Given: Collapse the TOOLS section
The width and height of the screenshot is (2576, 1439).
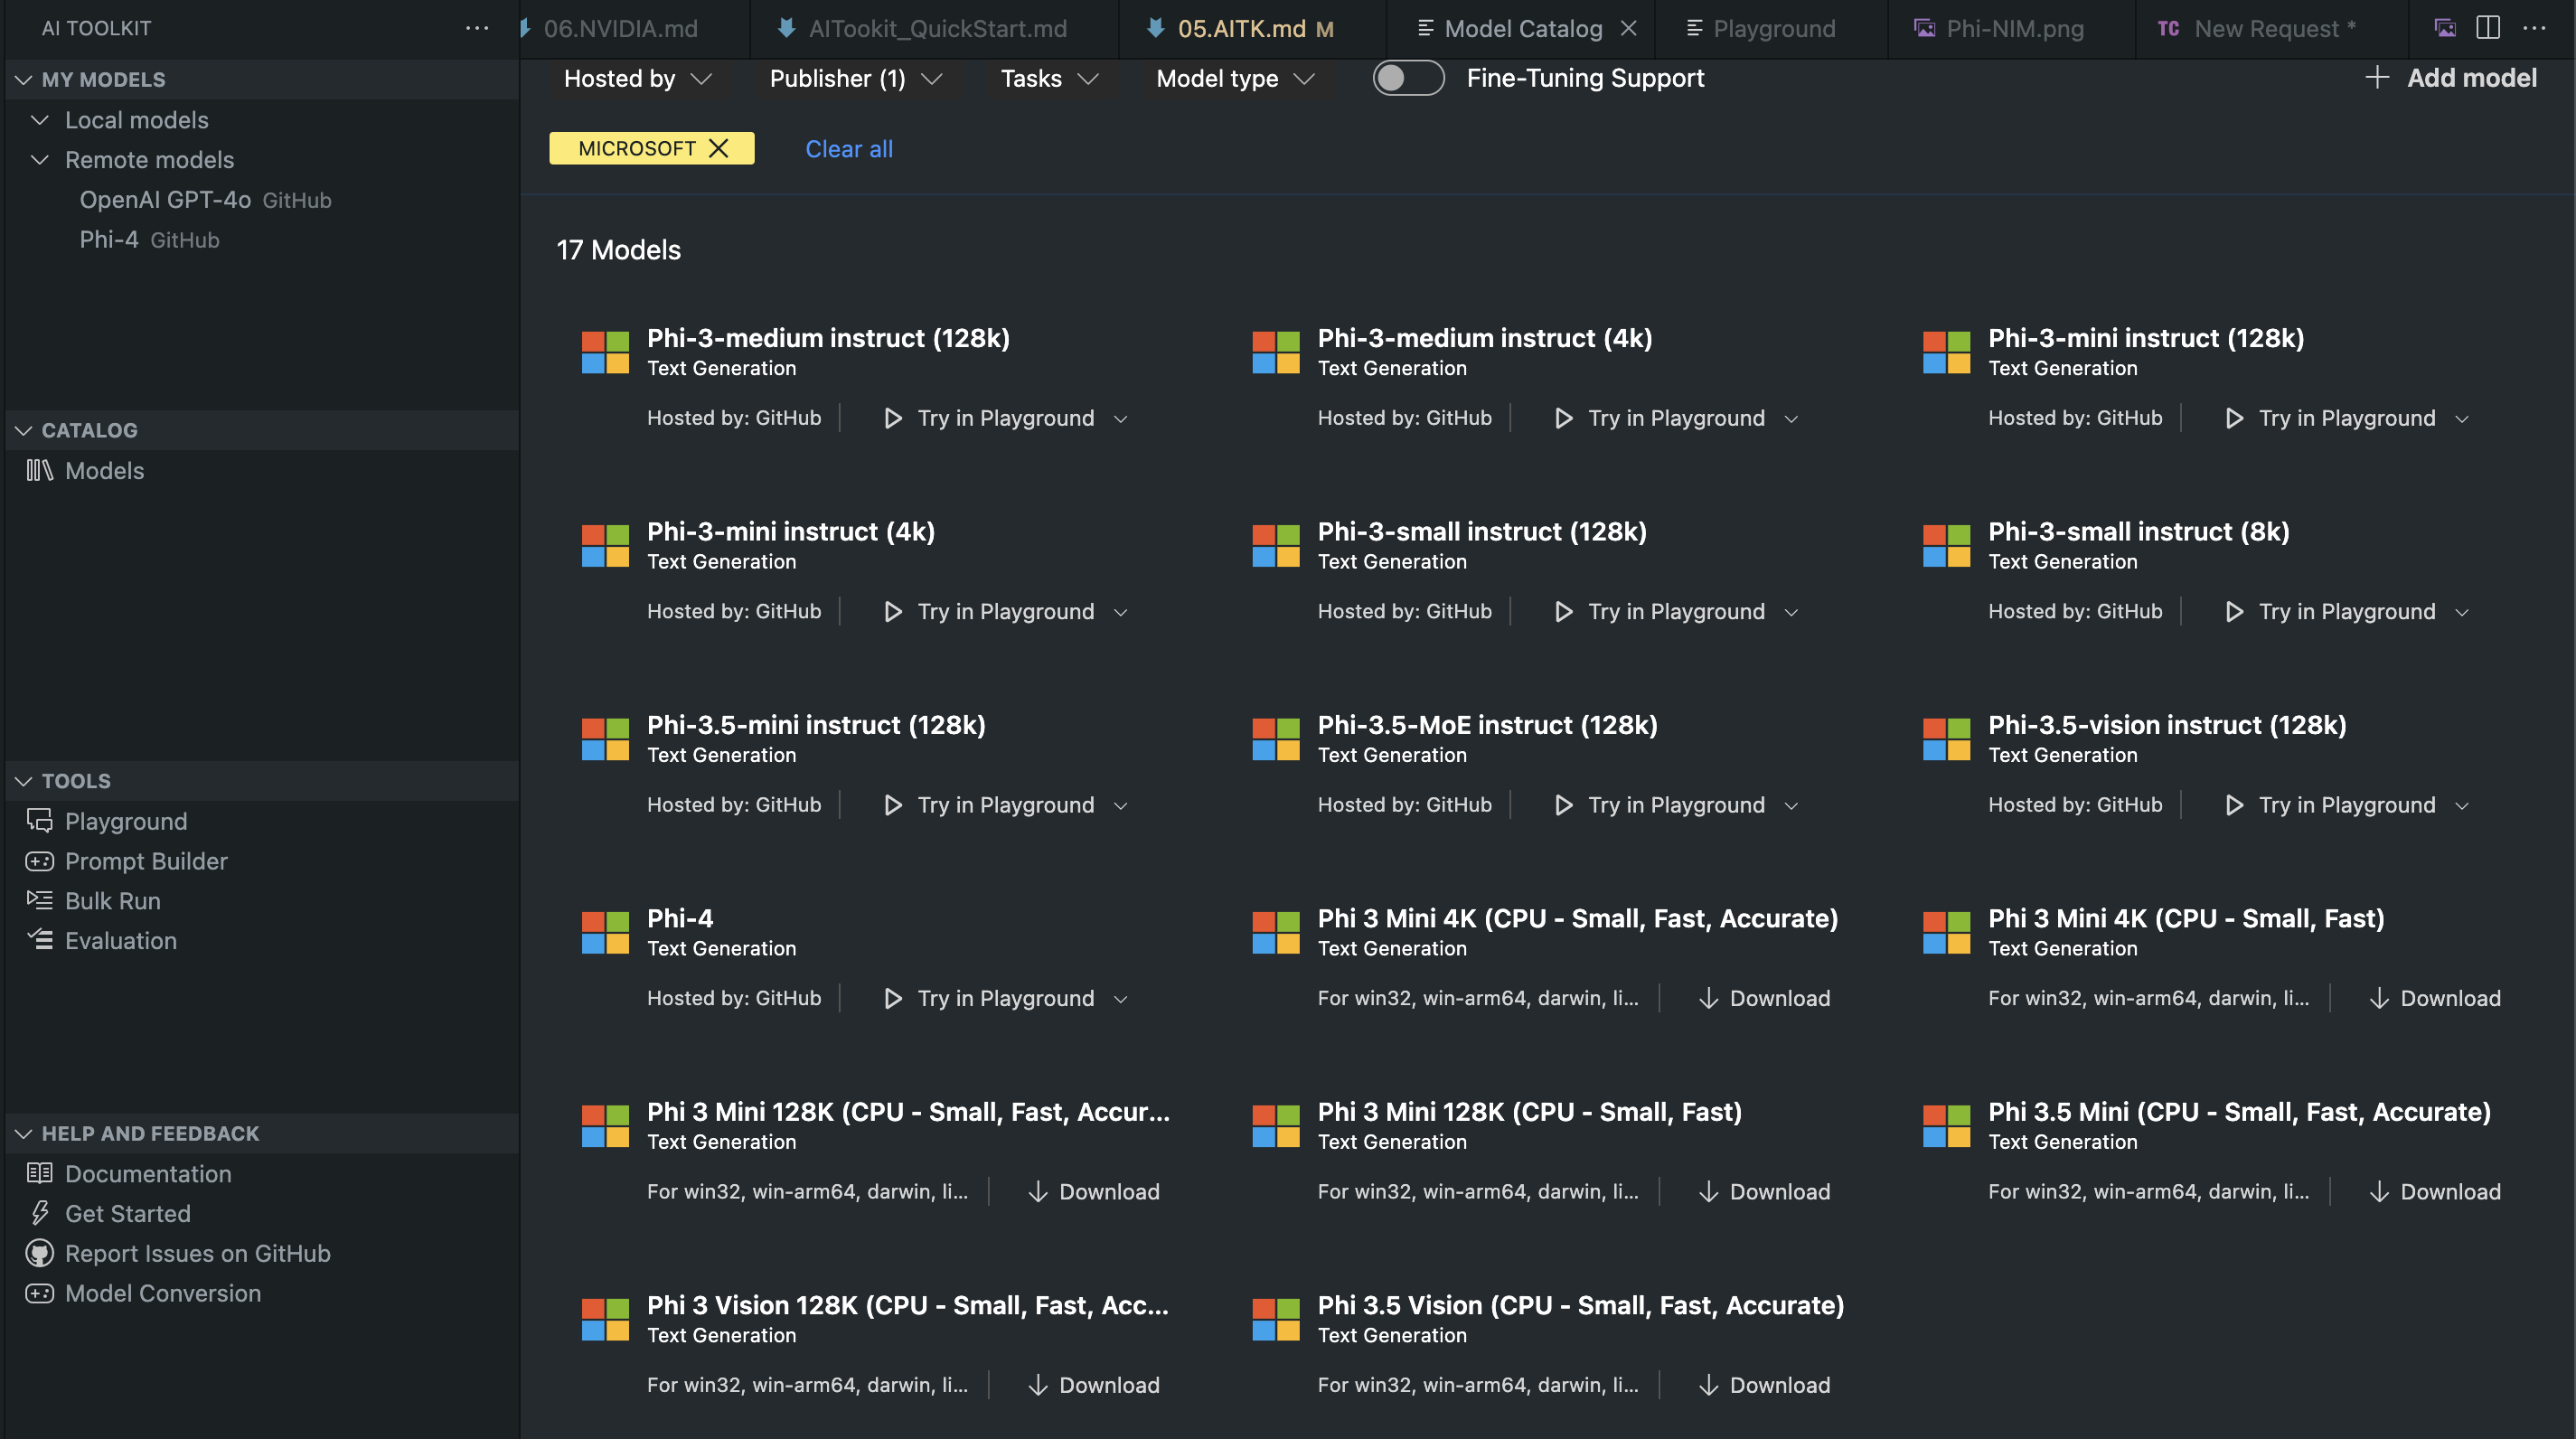Looking at the screenshot, I should pyautogui.click(x=23, y=781).
